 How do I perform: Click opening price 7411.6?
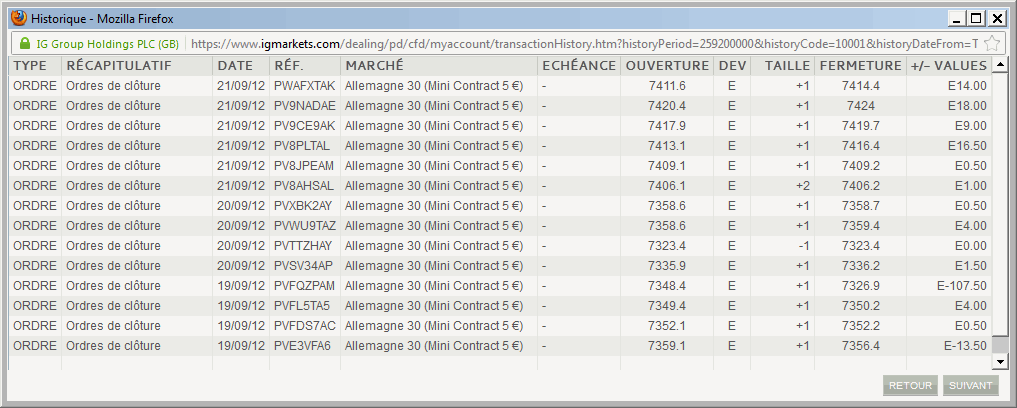pyautogui.click(x=667, y=86)
